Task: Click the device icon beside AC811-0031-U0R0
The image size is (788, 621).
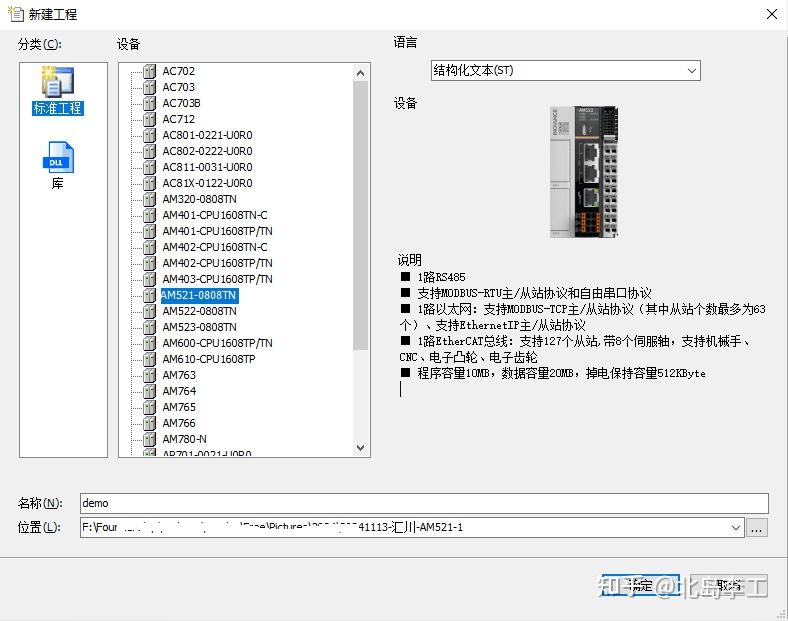Action: (149, 167)
